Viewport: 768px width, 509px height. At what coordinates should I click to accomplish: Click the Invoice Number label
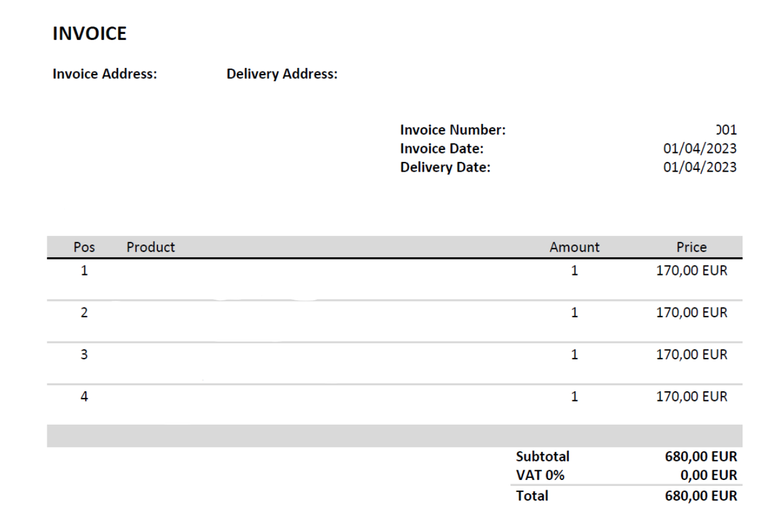pos(453,130)
